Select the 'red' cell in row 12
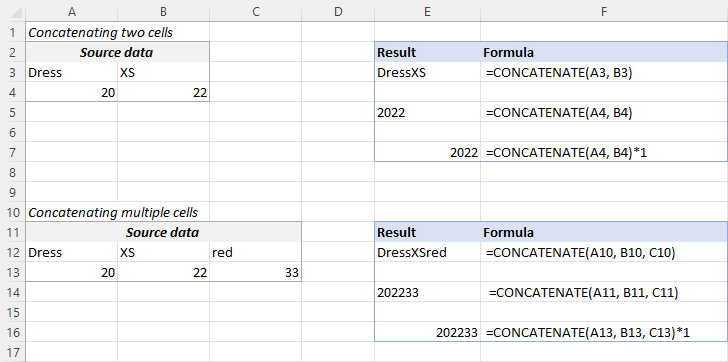 (x=255, y=252)
